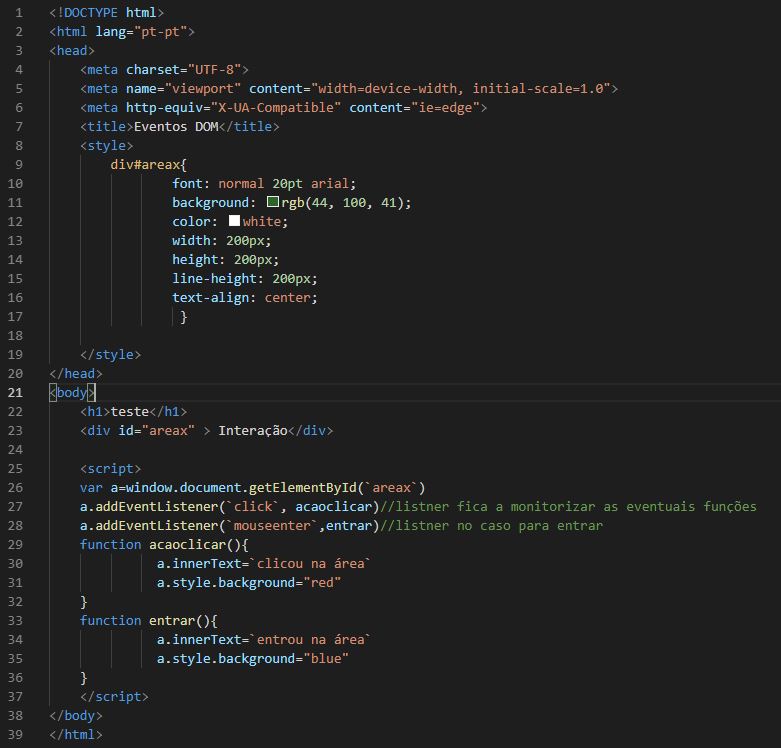Click the closing style tag on line 19
The width and height of the screenshot is (781, 748).
point(111,355)
